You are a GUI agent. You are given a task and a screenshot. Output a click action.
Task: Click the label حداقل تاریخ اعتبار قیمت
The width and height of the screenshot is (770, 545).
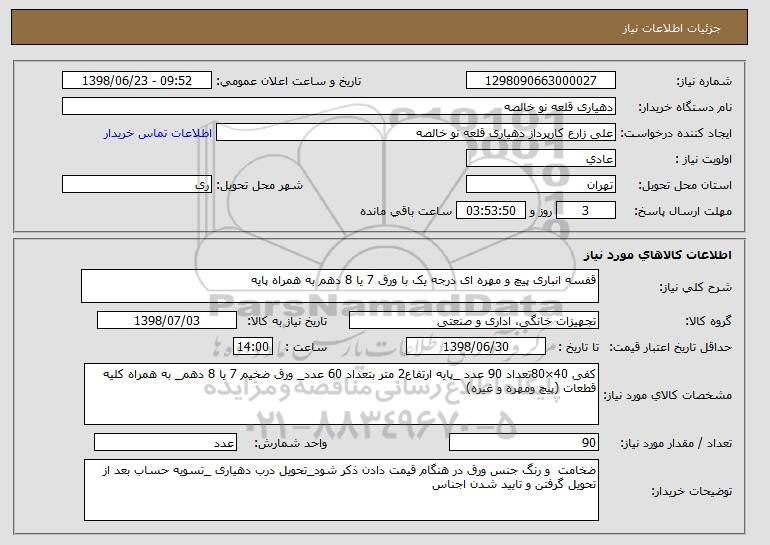click(671, 347)
